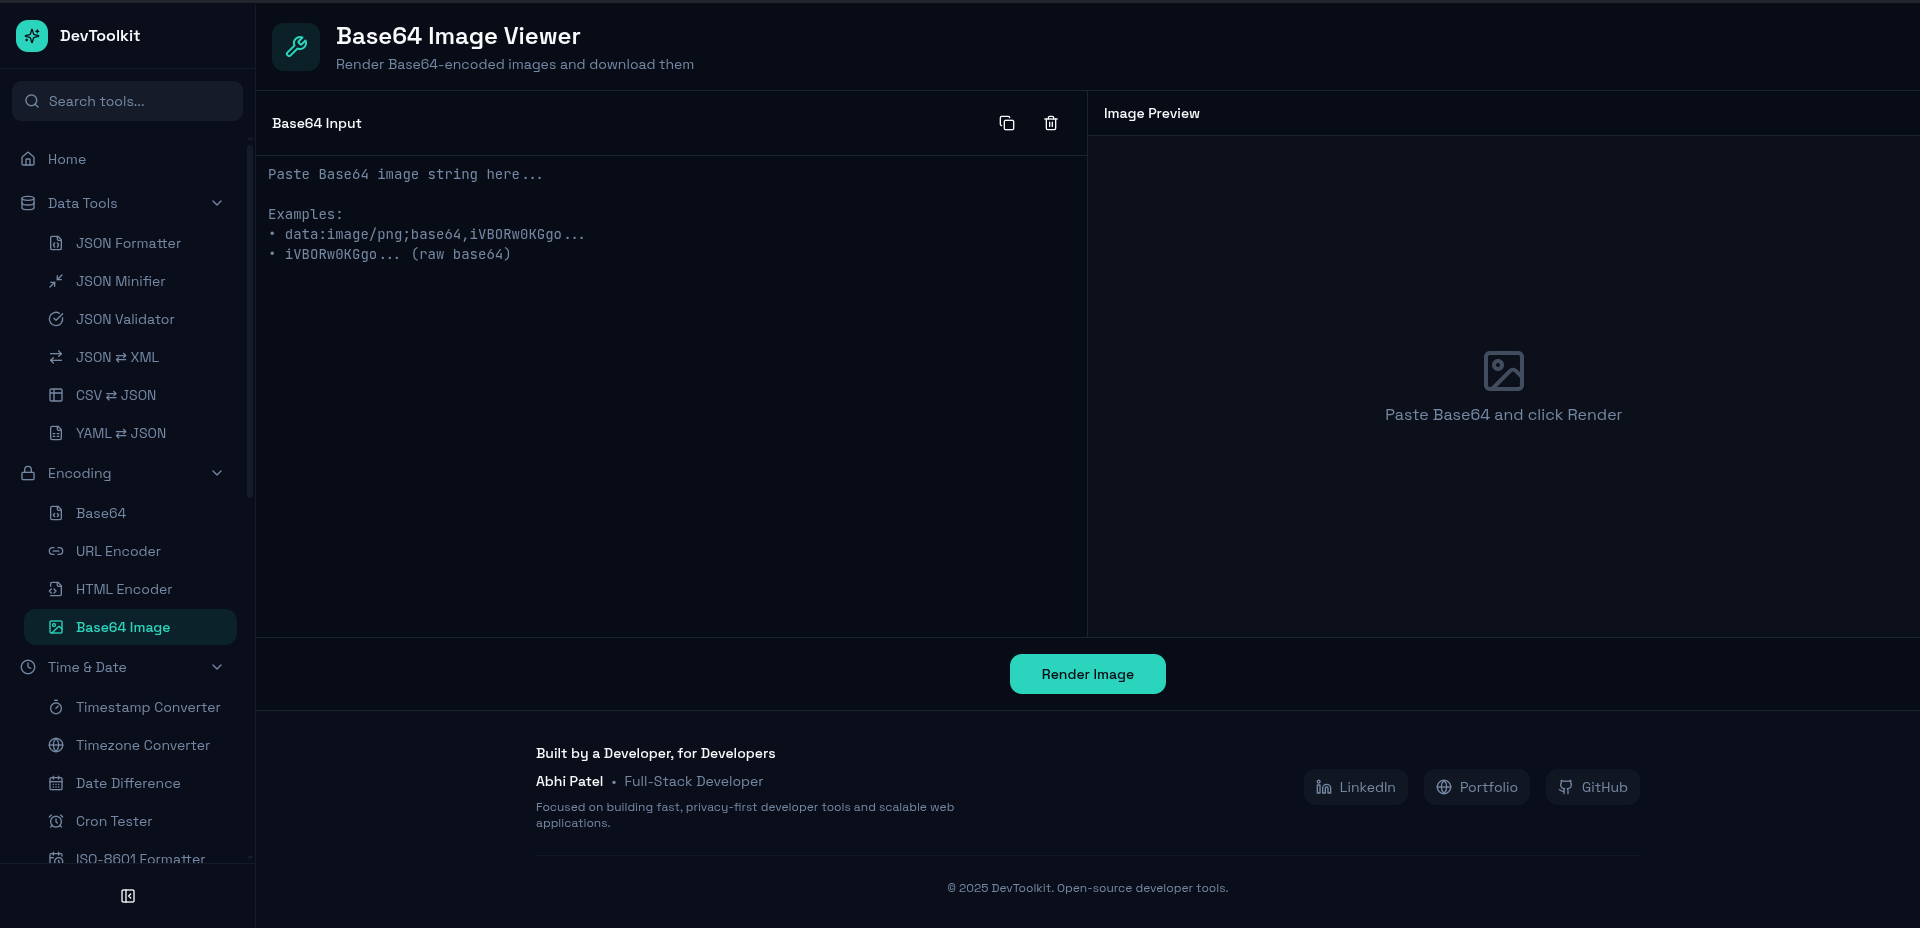The height and width of the screenshot is (928, 1920).
Task: Open the URL Encoder tool
Action: point(118,551)
